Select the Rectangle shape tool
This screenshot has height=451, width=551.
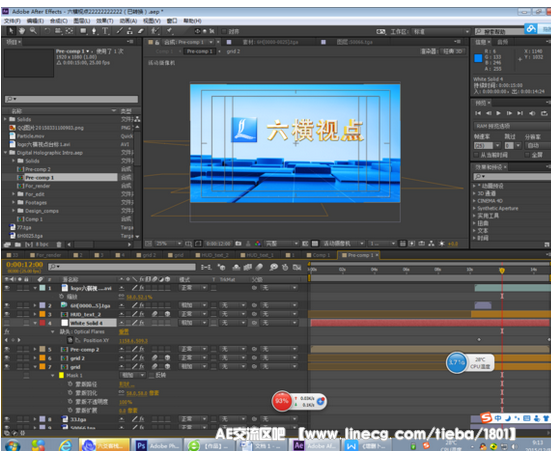point(83,31)
